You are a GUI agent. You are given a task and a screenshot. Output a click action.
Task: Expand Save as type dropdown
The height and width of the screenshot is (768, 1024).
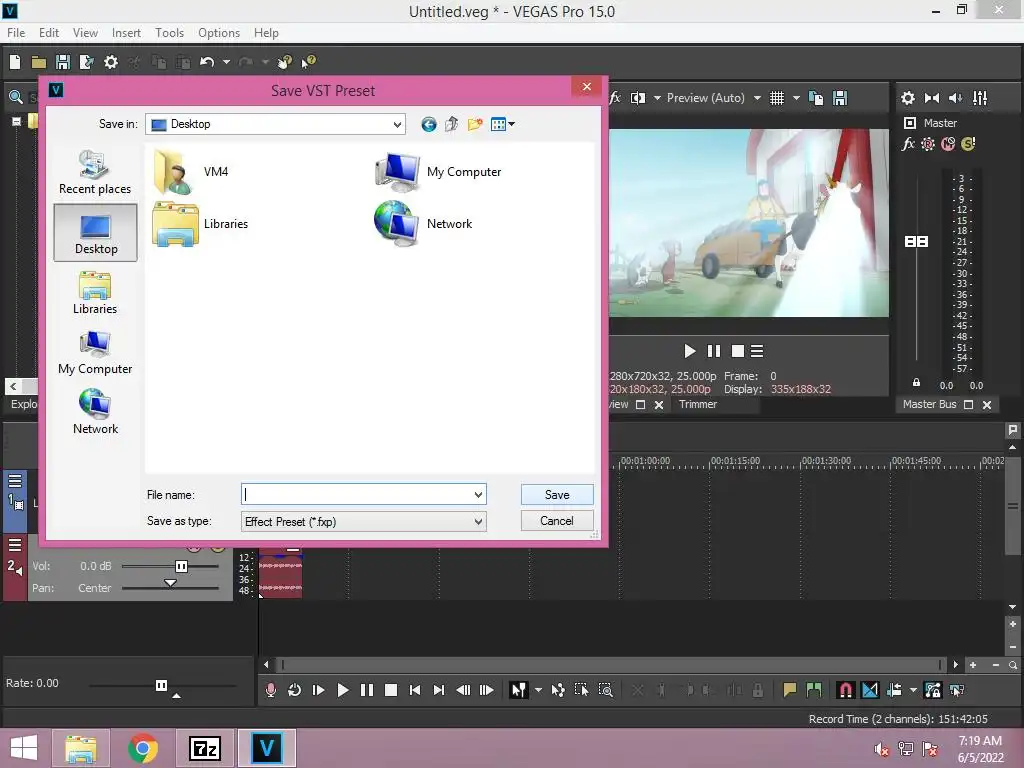click(479, 522)
